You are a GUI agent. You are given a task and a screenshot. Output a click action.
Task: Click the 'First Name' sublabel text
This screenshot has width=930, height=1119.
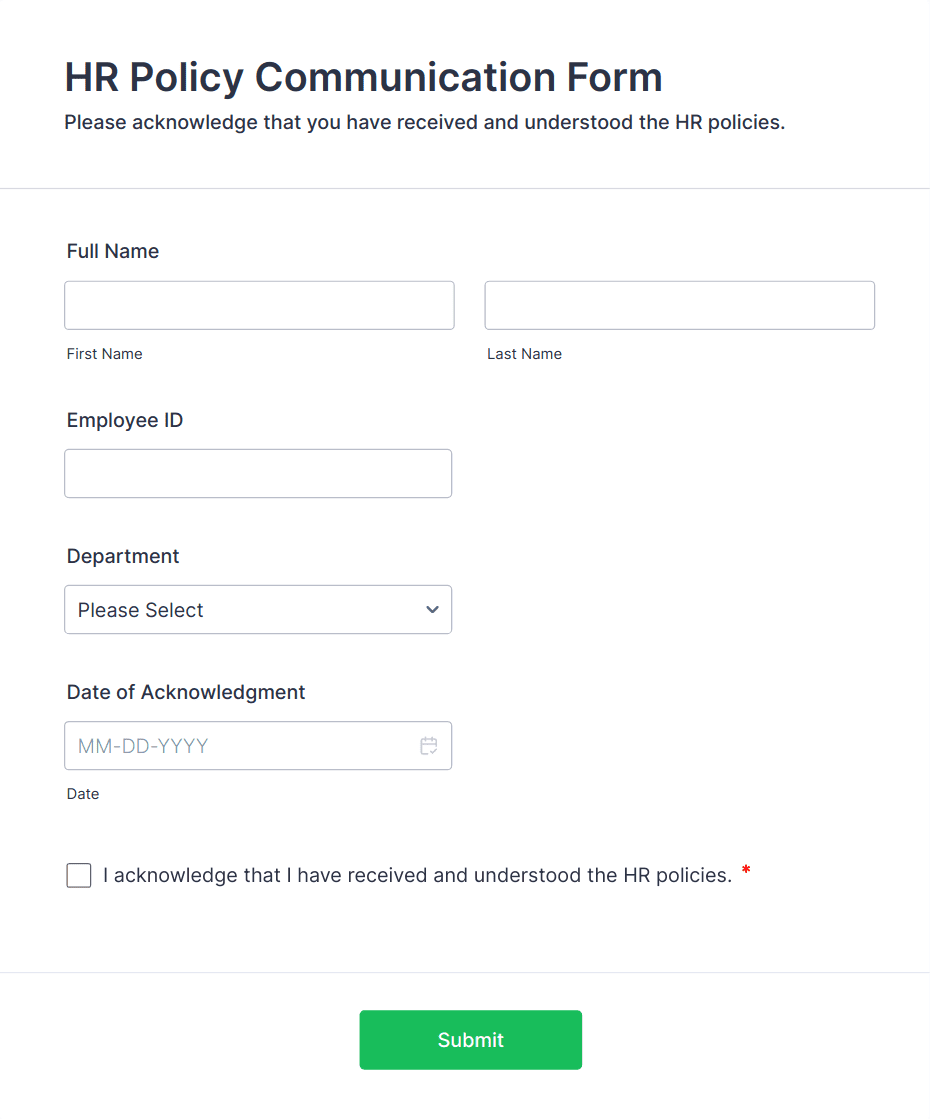[x=104, y=354]
